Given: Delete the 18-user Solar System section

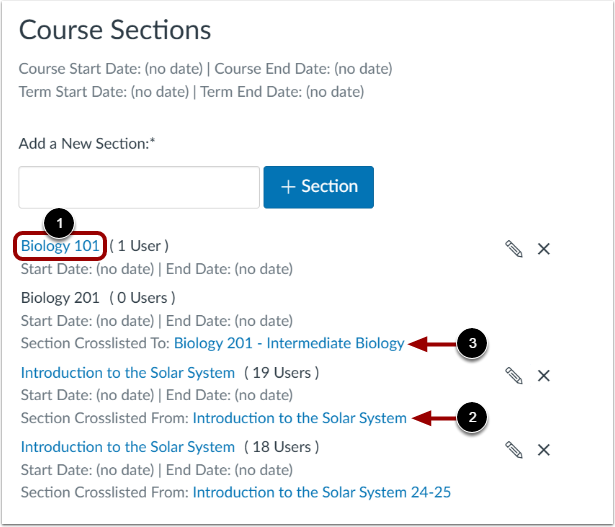Looking at the screenshot, I should point(544,449).
